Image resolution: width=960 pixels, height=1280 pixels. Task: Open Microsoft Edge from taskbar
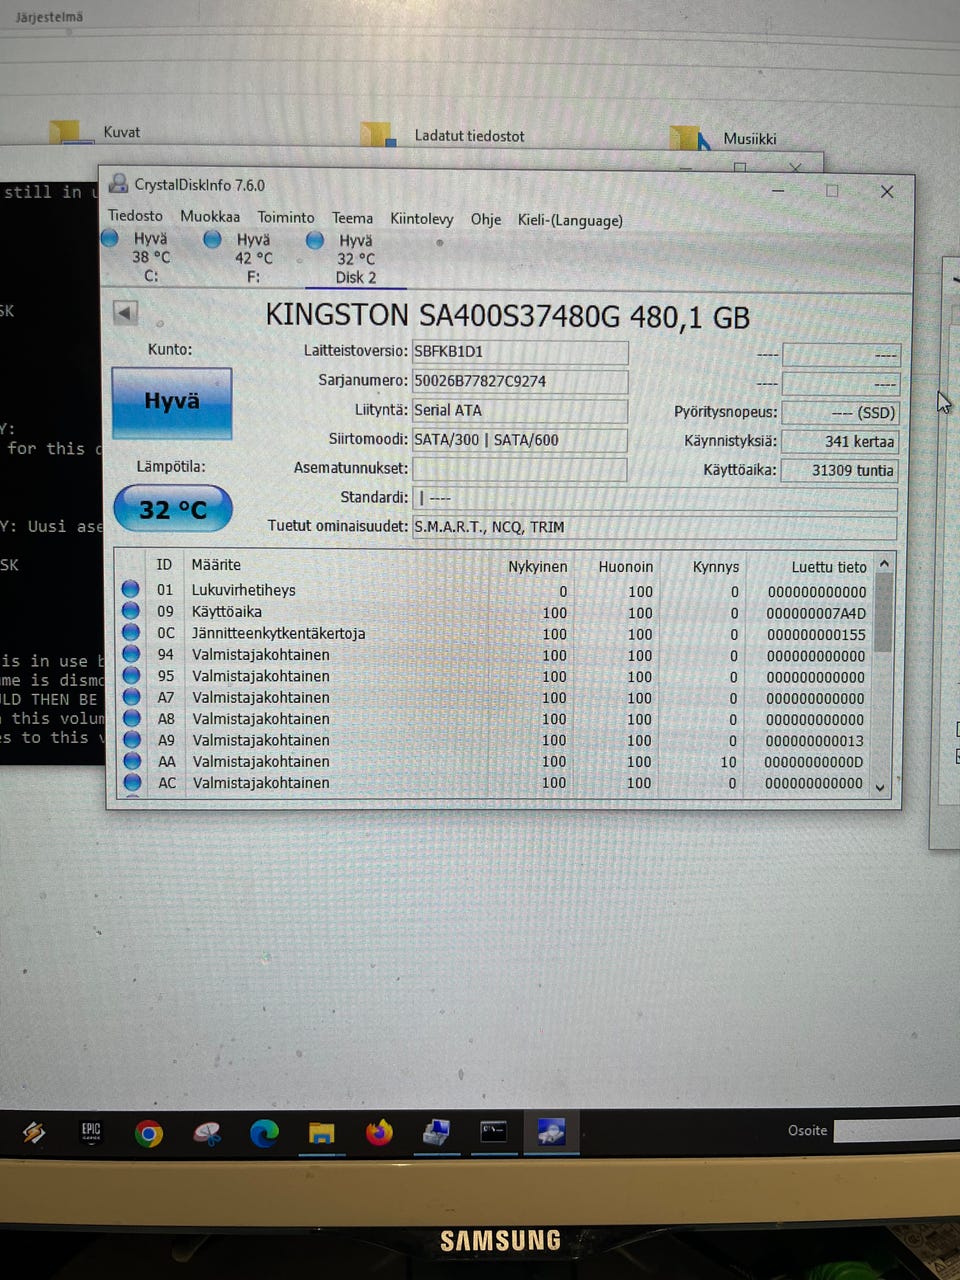(264, 1133)
